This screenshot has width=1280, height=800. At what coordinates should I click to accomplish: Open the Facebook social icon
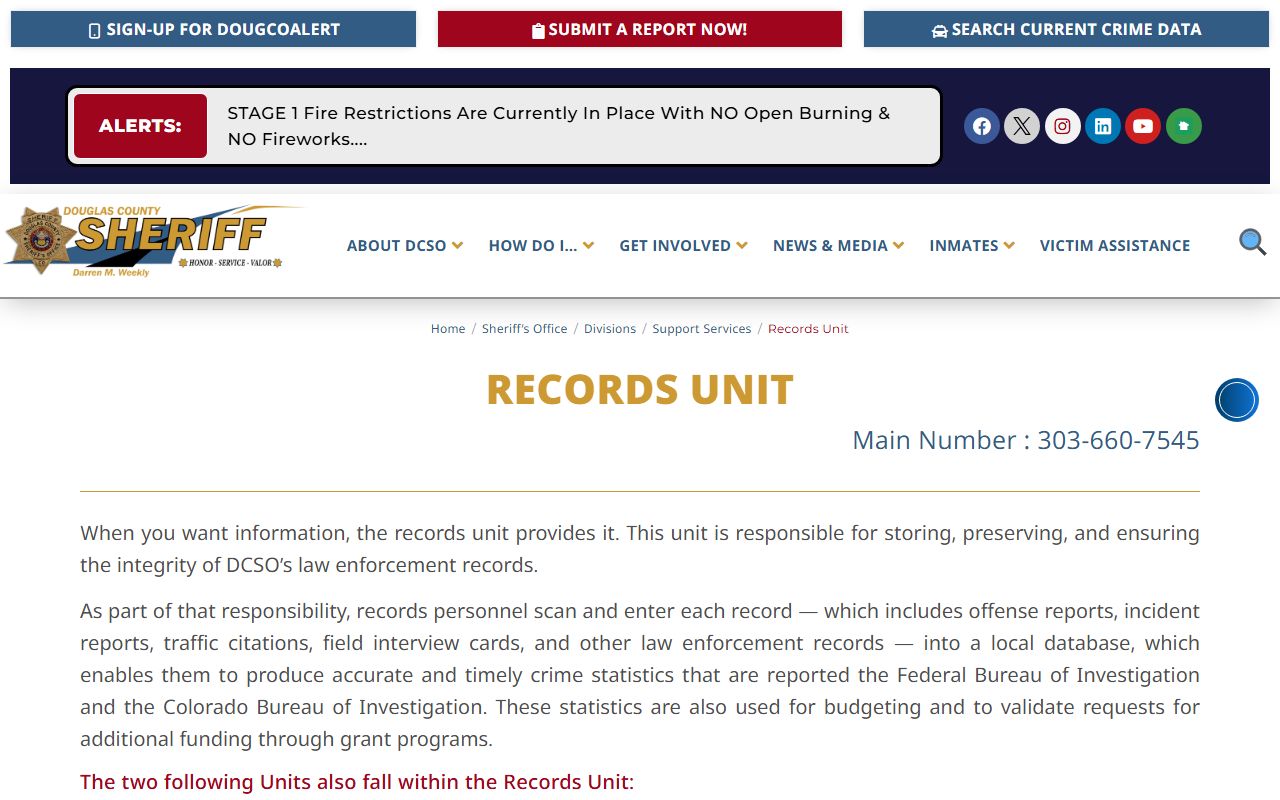982,126
